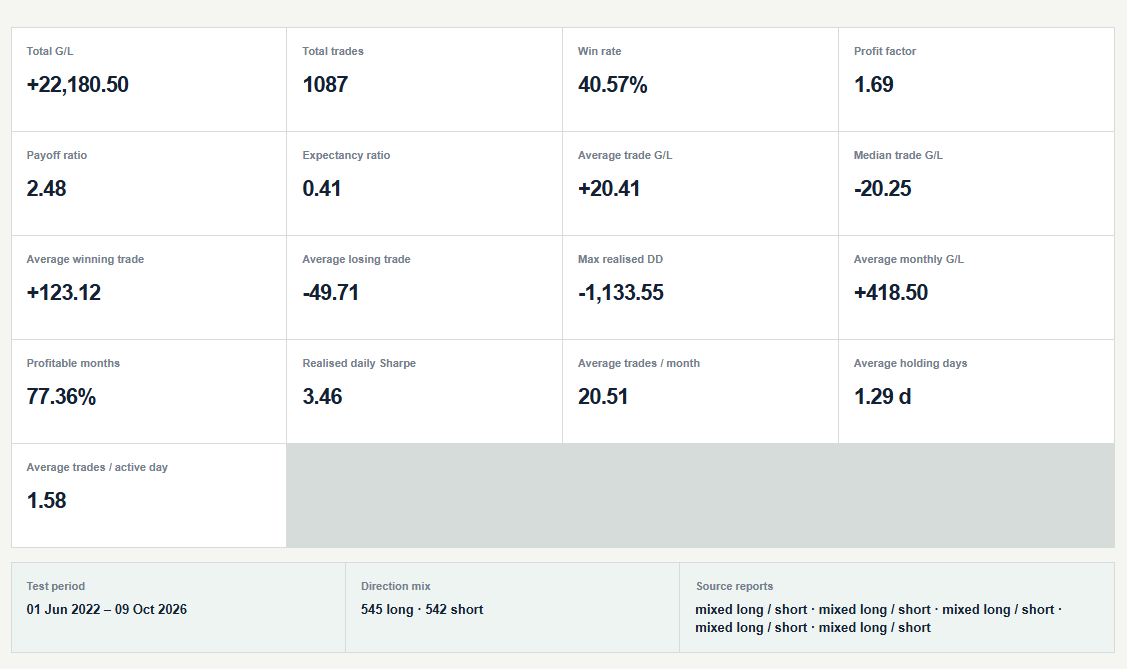
Task: Click Average trades / month value 20.51
Action: pyautogui.click(x=603, y=397)
